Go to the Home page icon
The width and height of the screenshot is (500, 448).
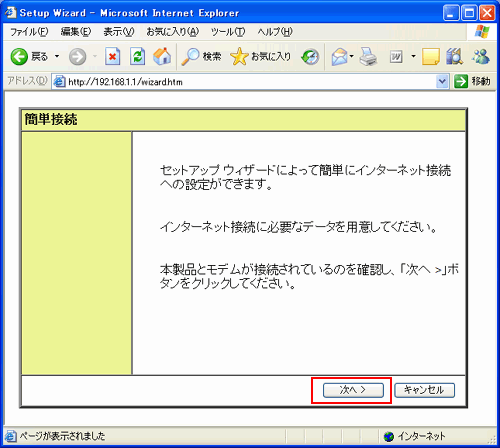pyautogui.click(x=162, y=56)
